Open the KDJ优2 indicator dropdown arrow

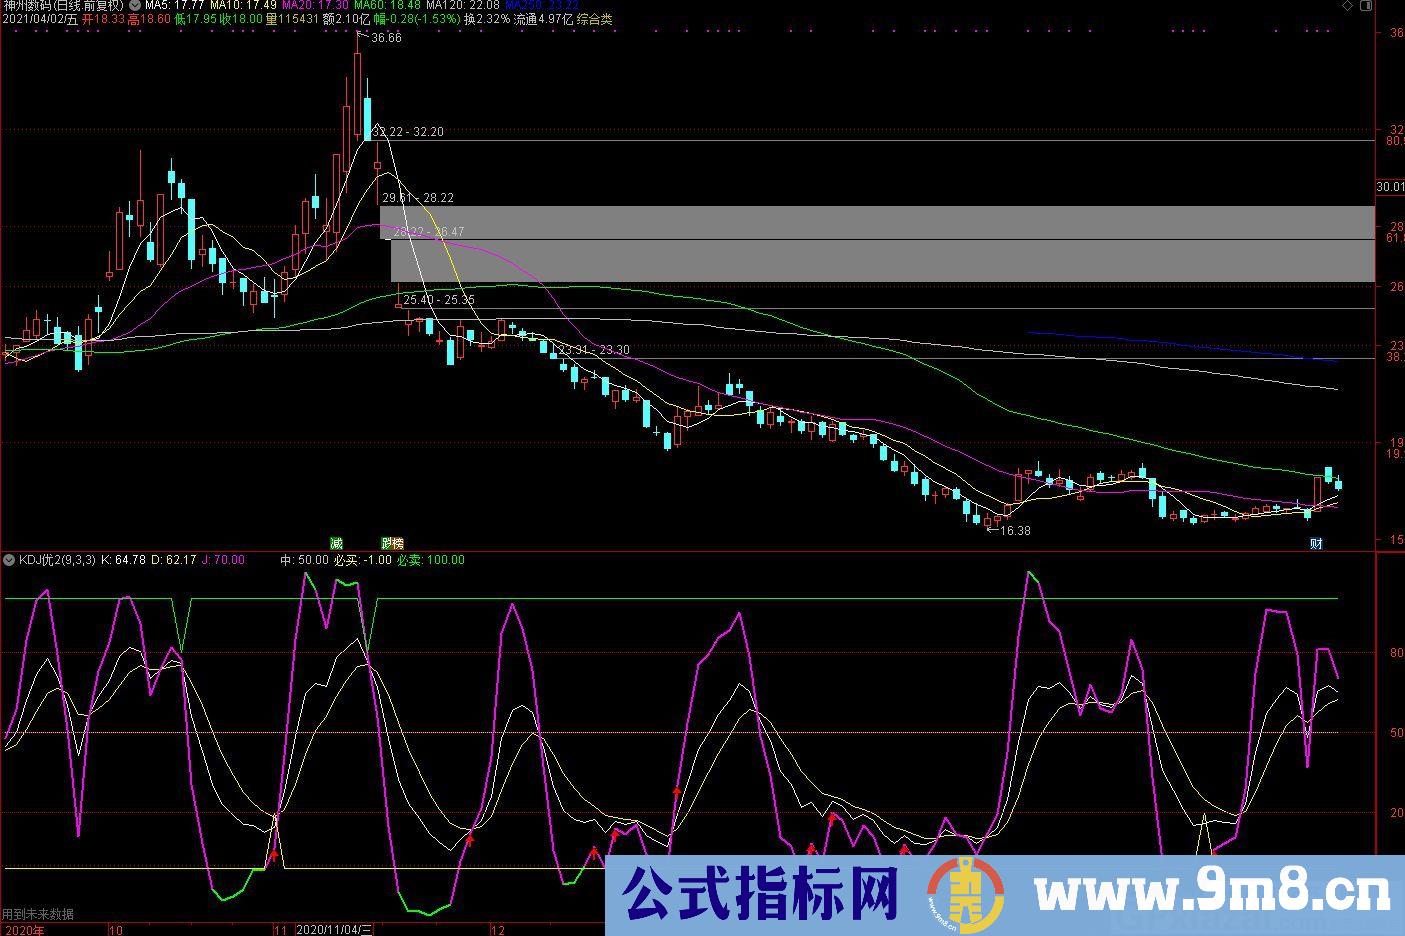(9, 560)
